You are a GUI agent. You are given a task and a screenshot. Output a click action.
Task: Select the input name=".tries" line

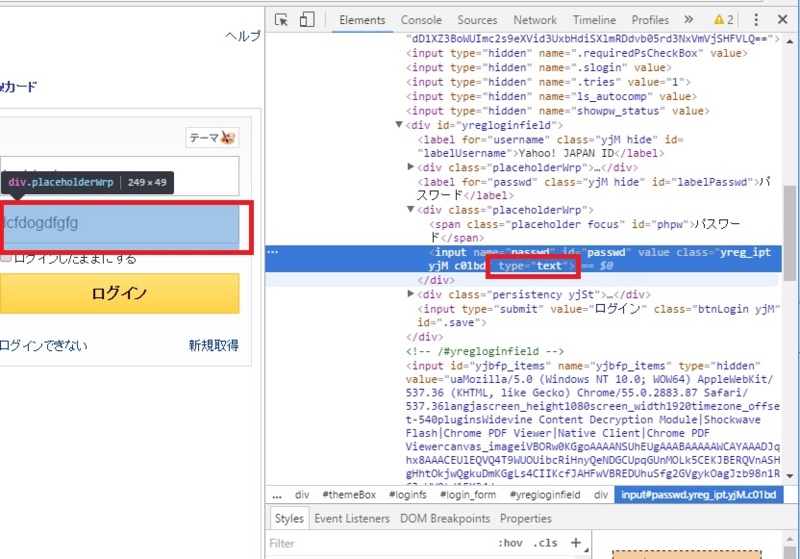548,82
